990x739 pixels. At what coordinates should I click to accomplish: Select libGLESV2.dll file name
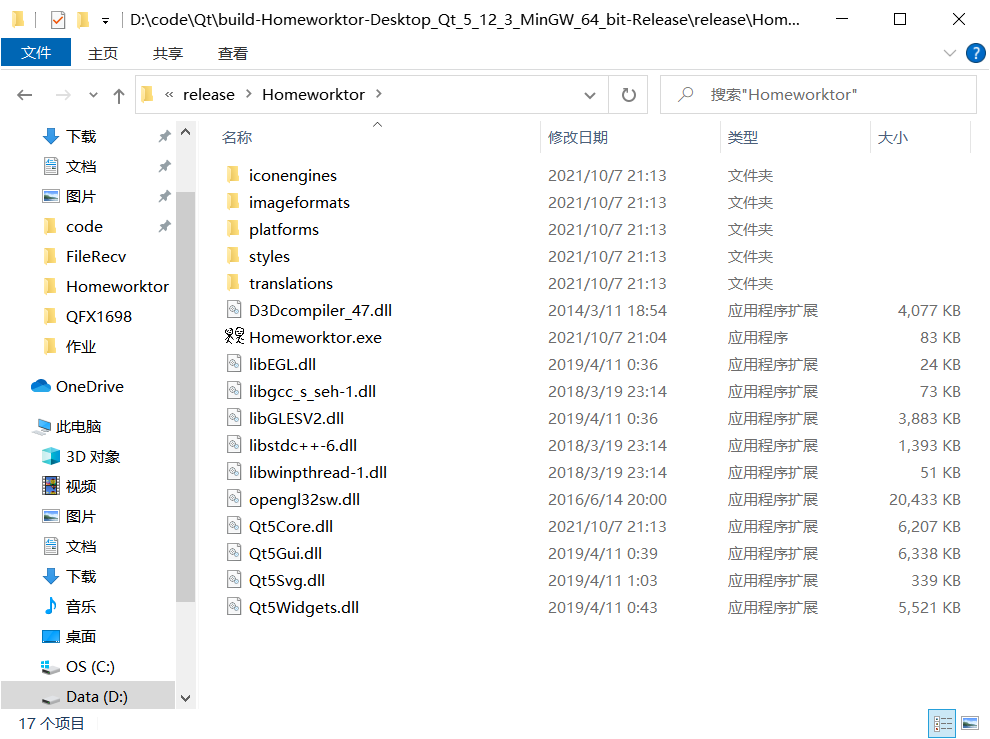coord(296,418)
